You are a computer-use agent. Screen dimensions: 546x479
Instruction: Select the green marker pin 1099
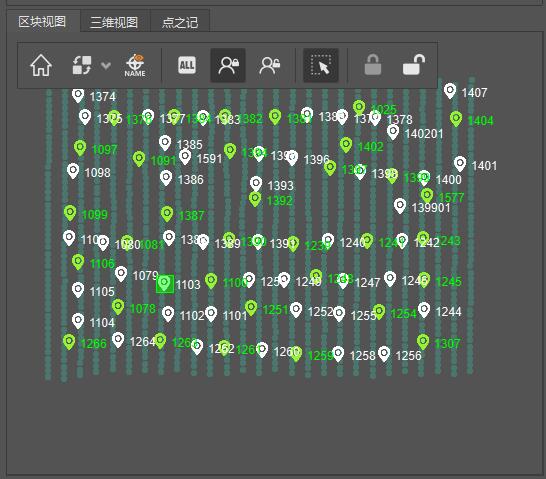coord(70,213)
